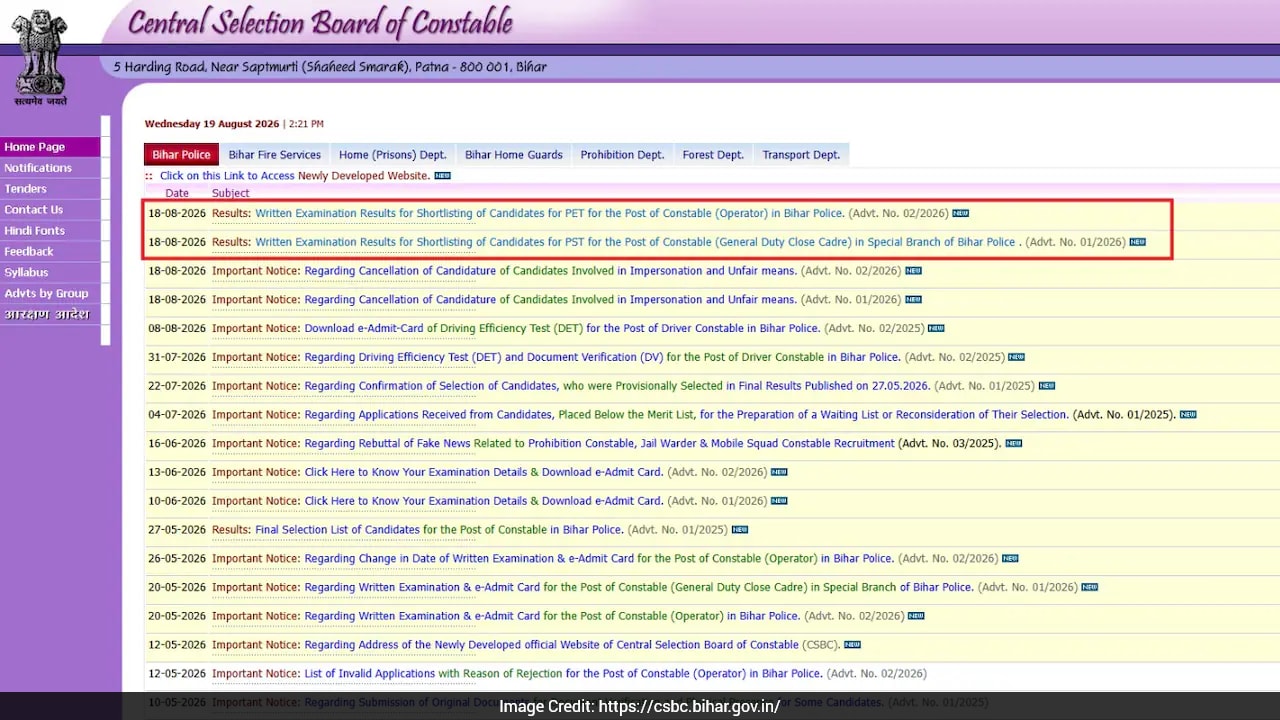This screenshot has width=1280, height=720.
Task: Click the Central Selection Board of Constable title
Action: click(x=320, y=23)
